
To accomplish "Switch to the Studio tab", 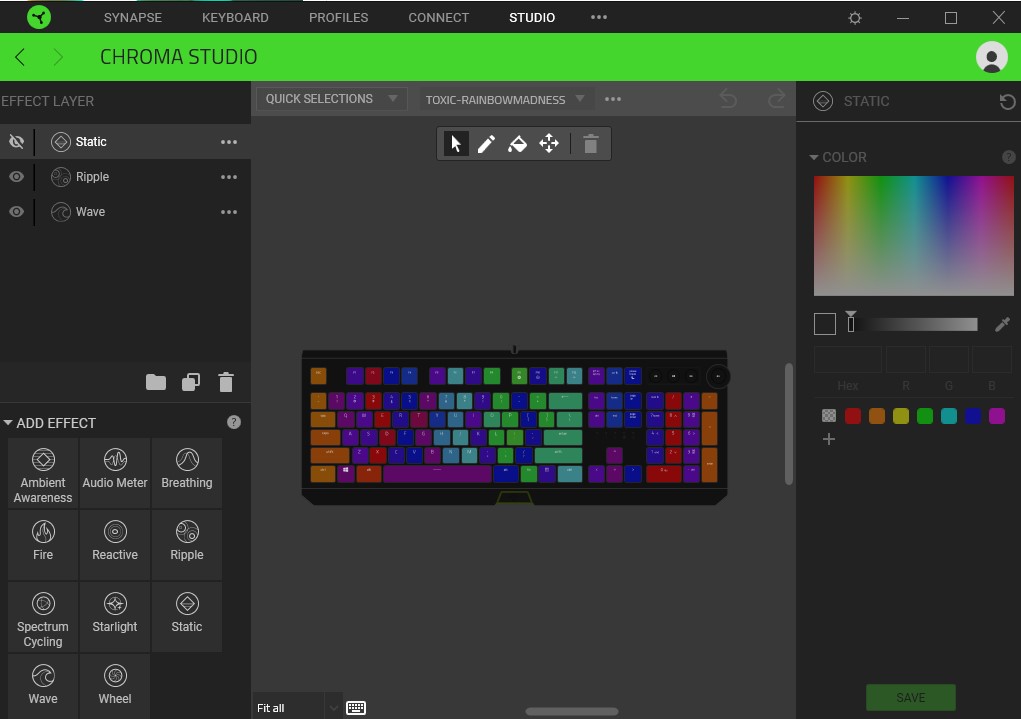I will pyautogui.click(x=532, y=18).
